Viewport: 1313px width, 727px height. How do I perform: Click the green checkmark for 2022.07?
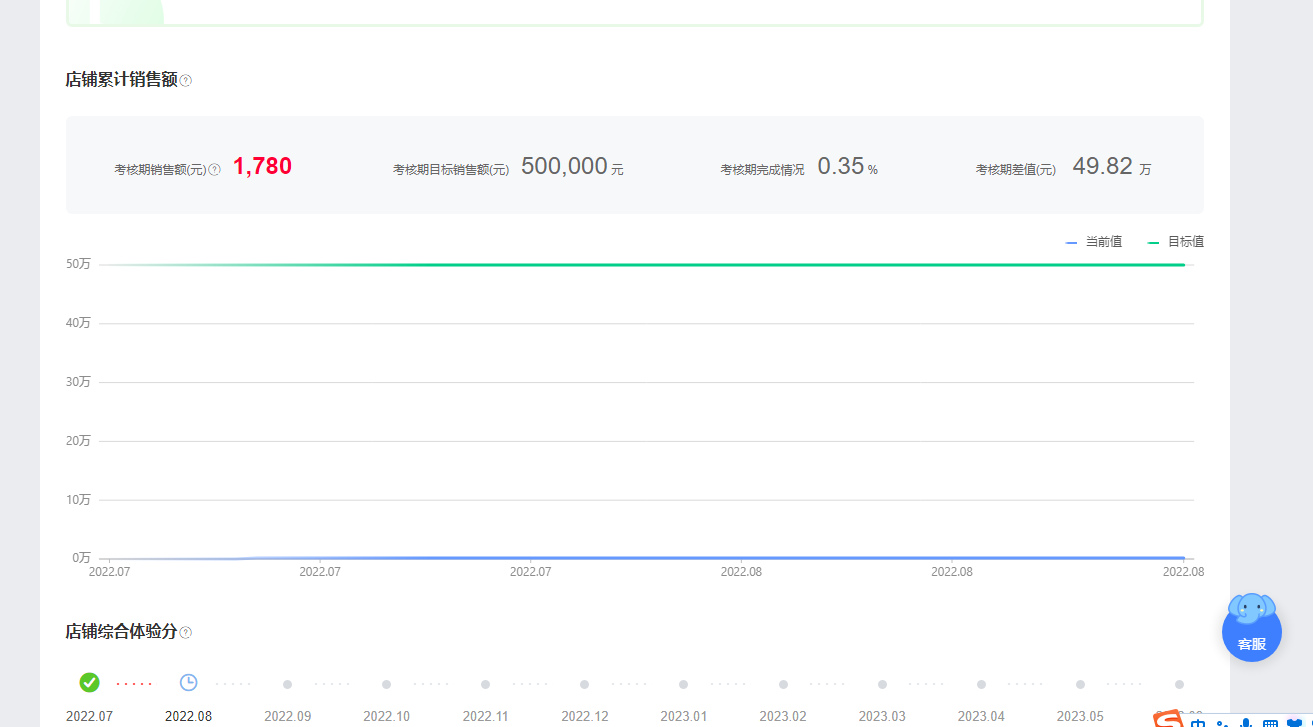[90, 683]
